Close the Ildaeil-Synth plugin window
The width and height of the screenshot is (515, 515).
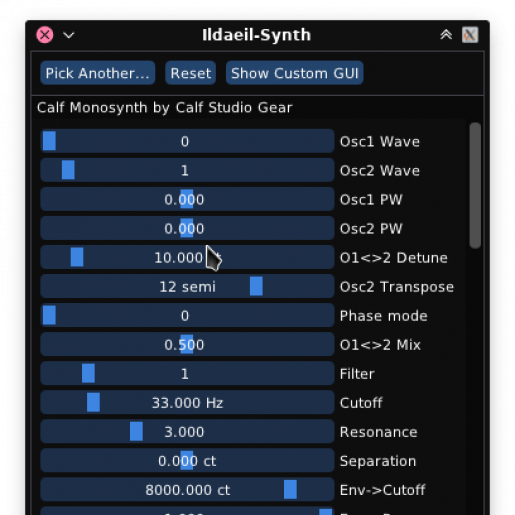45,35
